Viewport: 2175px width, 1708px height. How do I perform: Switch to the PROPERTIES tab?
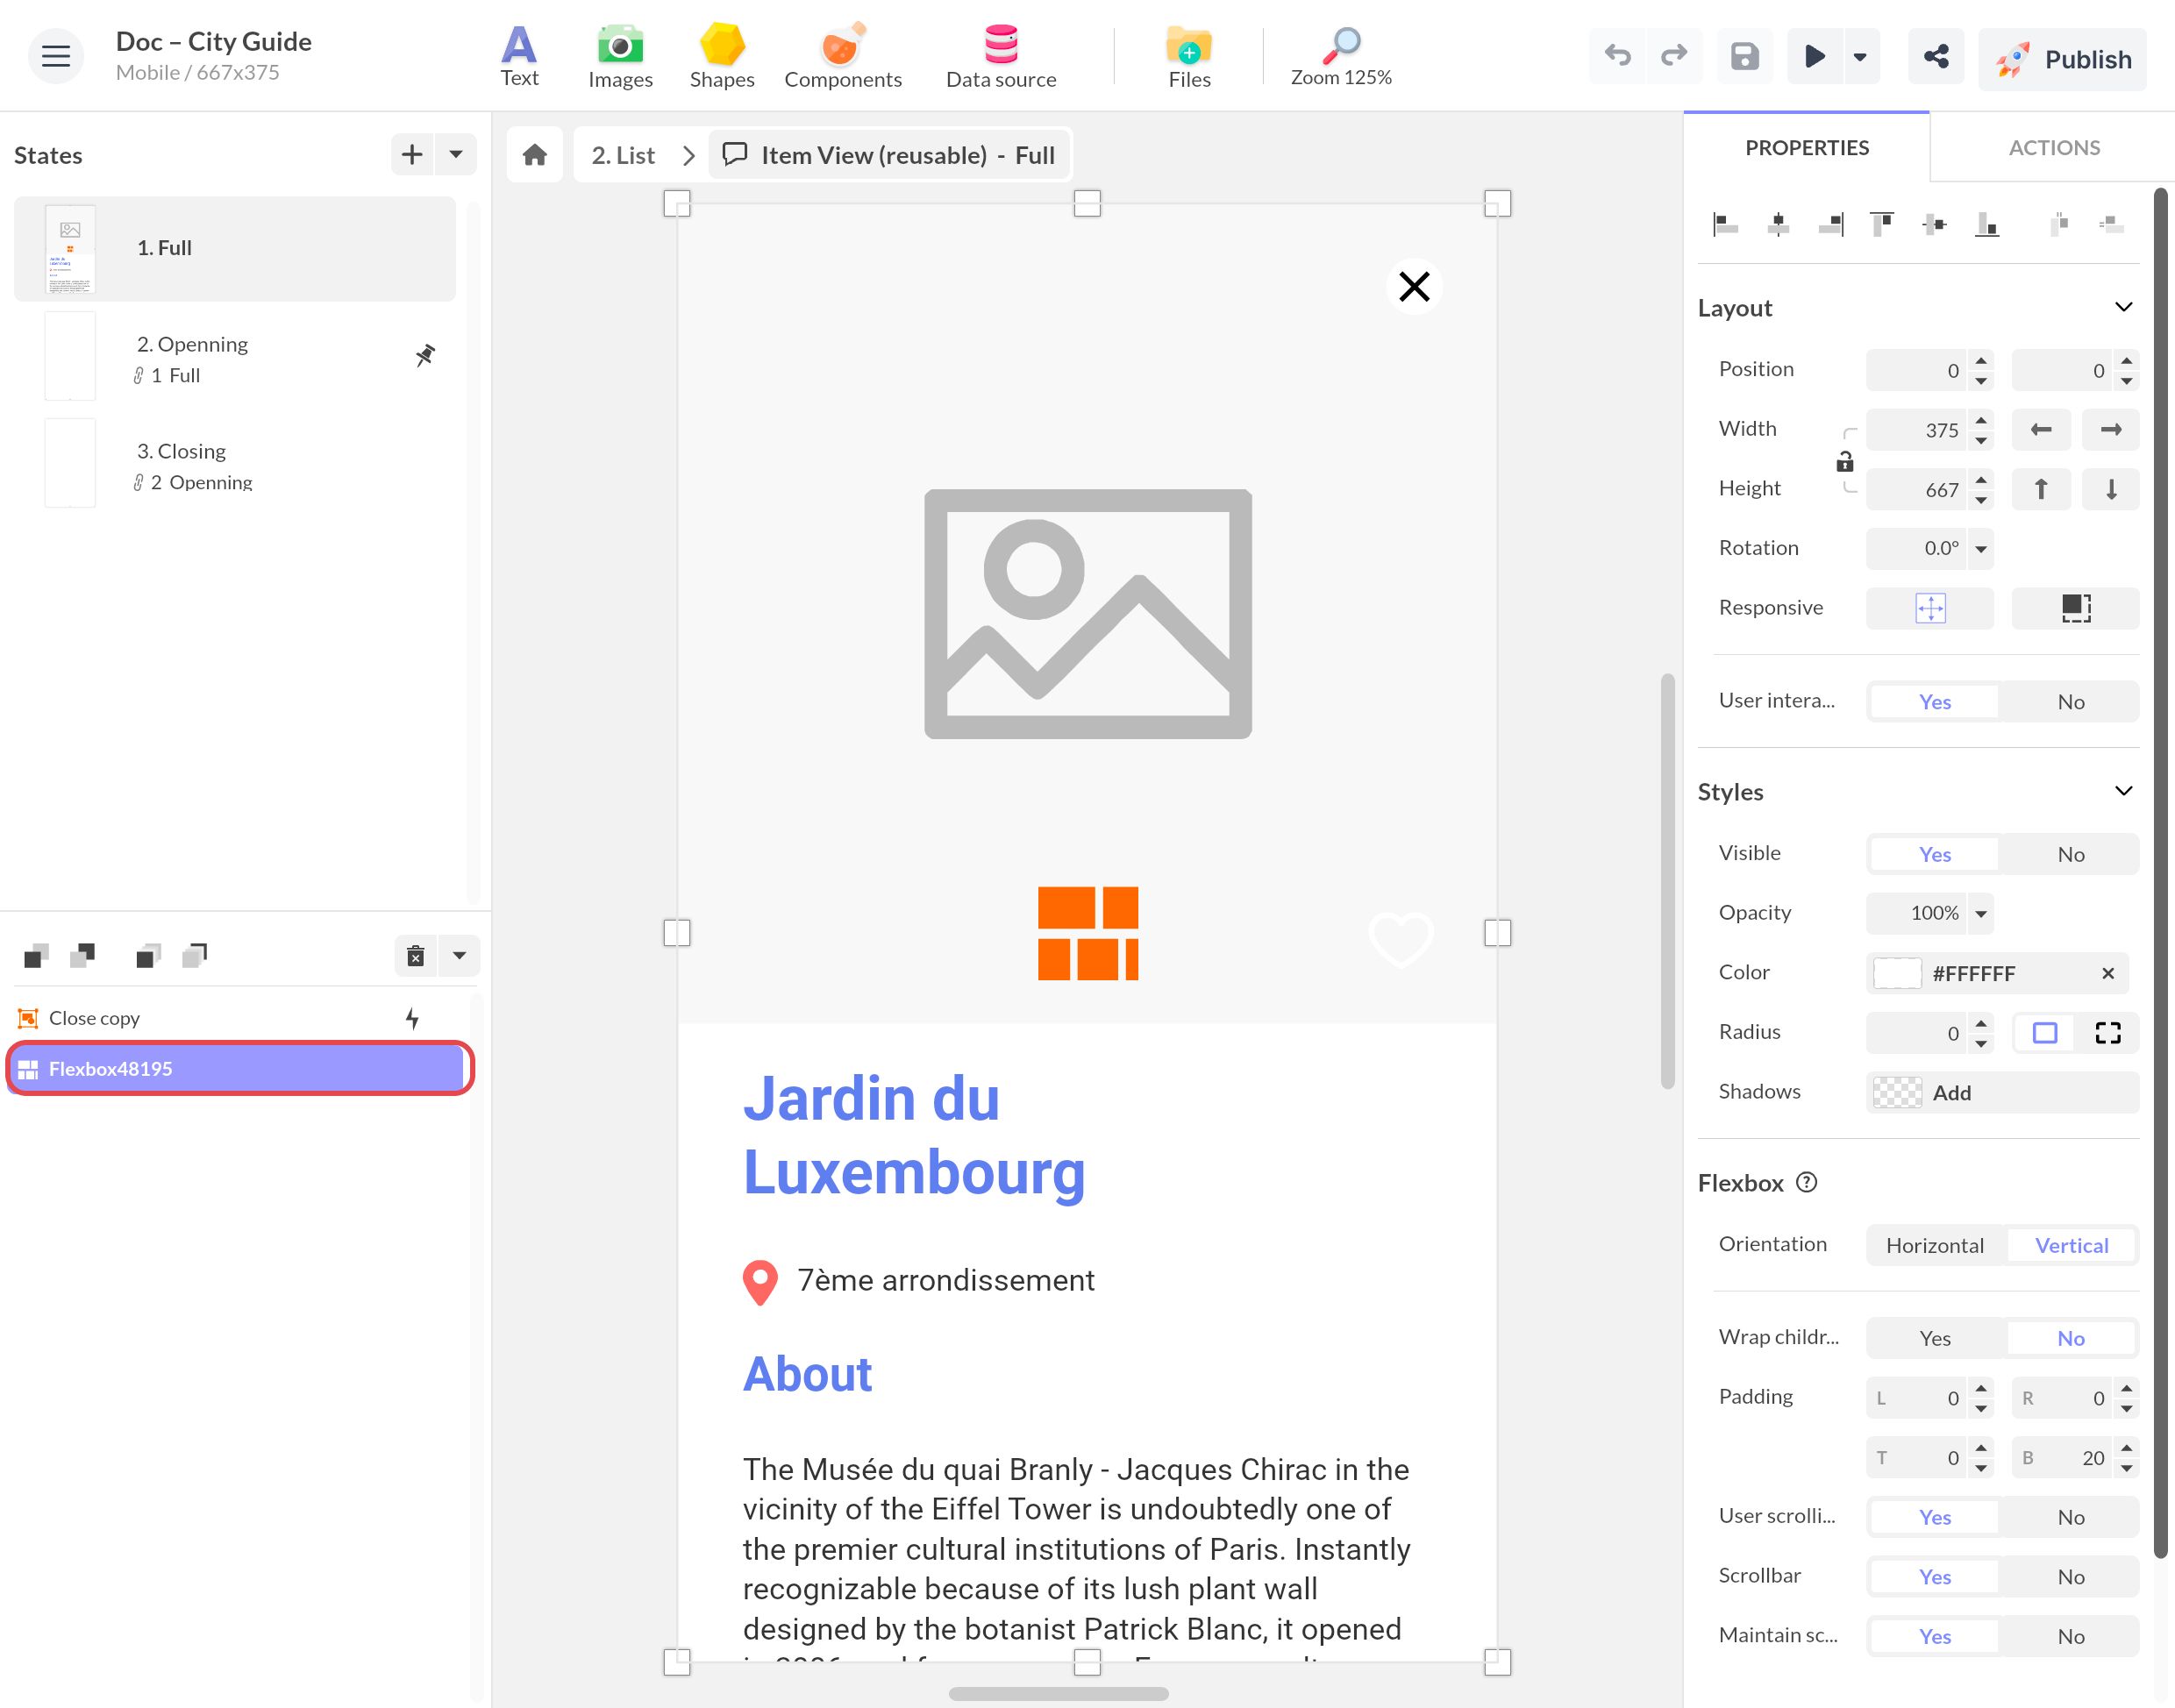tap(1807, 147)
